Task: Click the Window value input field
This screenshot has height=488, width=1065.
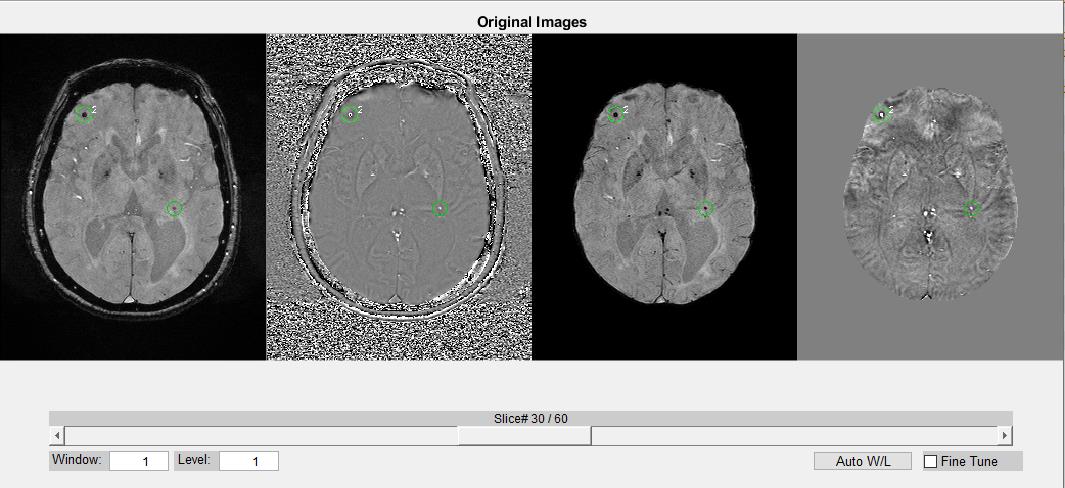Action: click(x=139, y=461)
